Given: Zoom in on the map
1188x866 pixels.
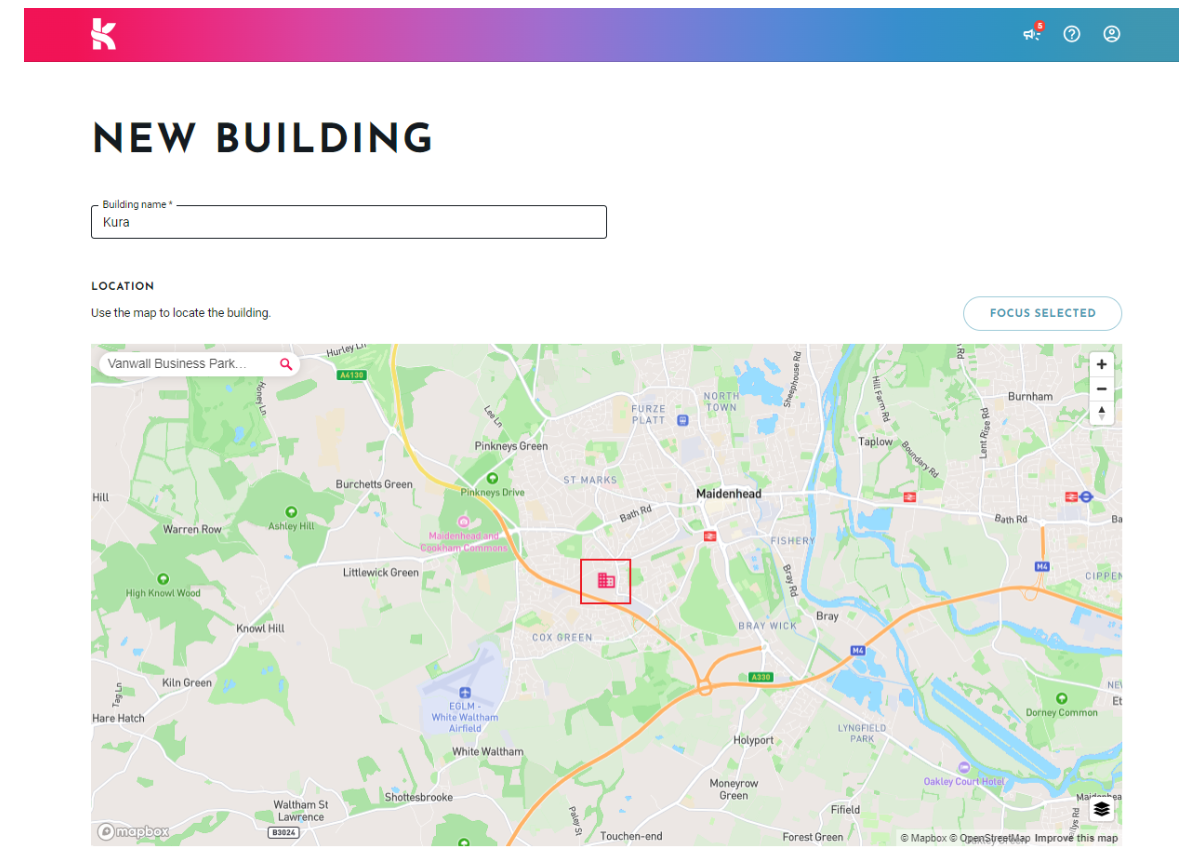Looking at the screenshot, I should pyautogui.click(x=1102, y=364).
